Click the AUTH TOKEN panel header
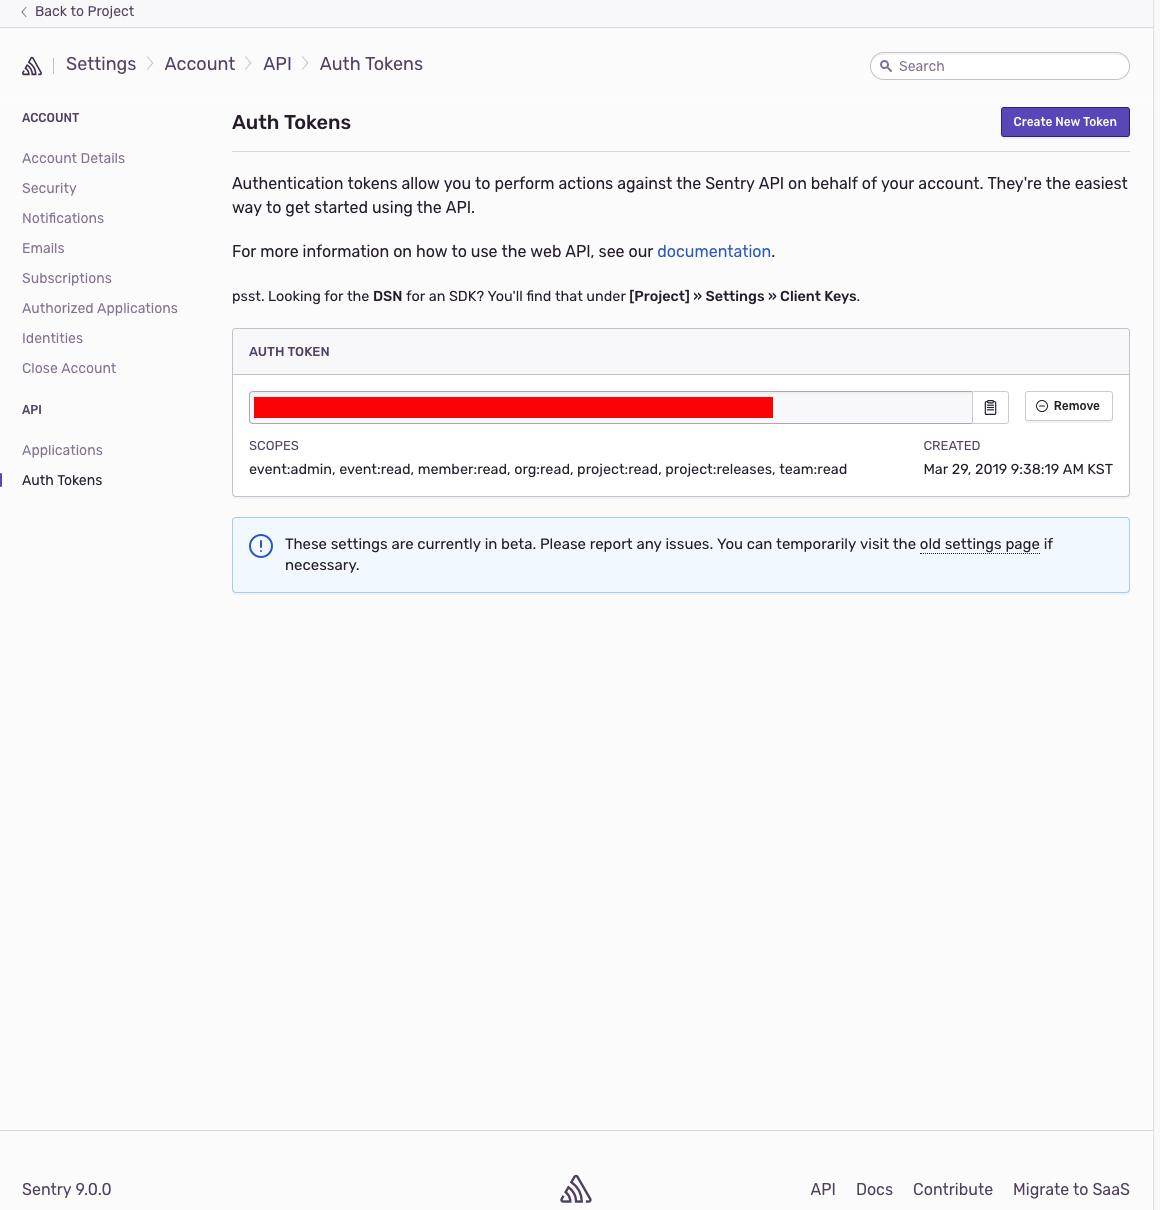The image size is (1160, 1210). 681,352
